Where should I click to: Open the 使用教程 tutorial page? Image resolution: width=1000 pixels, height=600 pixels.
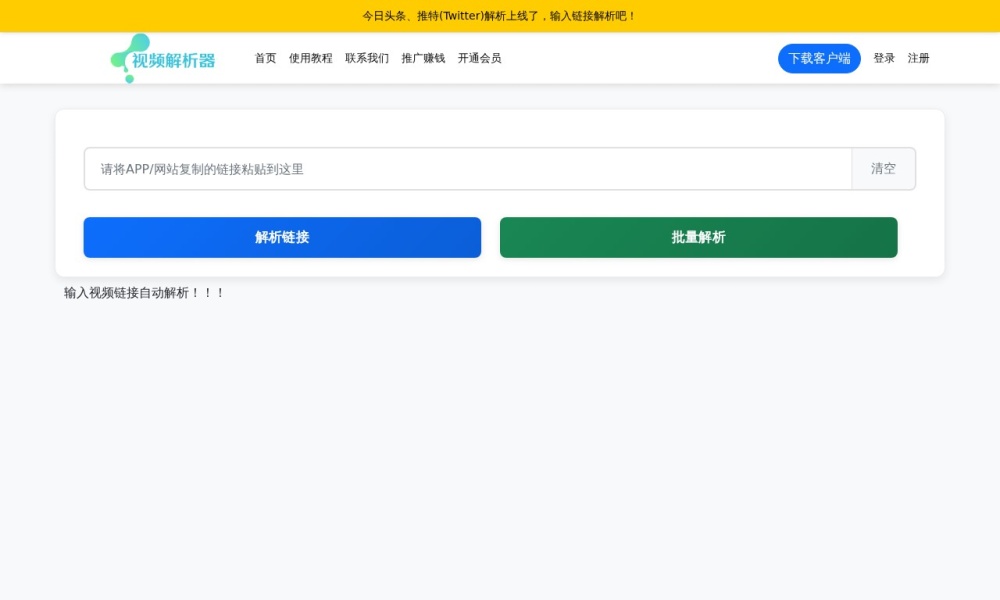coord(311,58)
